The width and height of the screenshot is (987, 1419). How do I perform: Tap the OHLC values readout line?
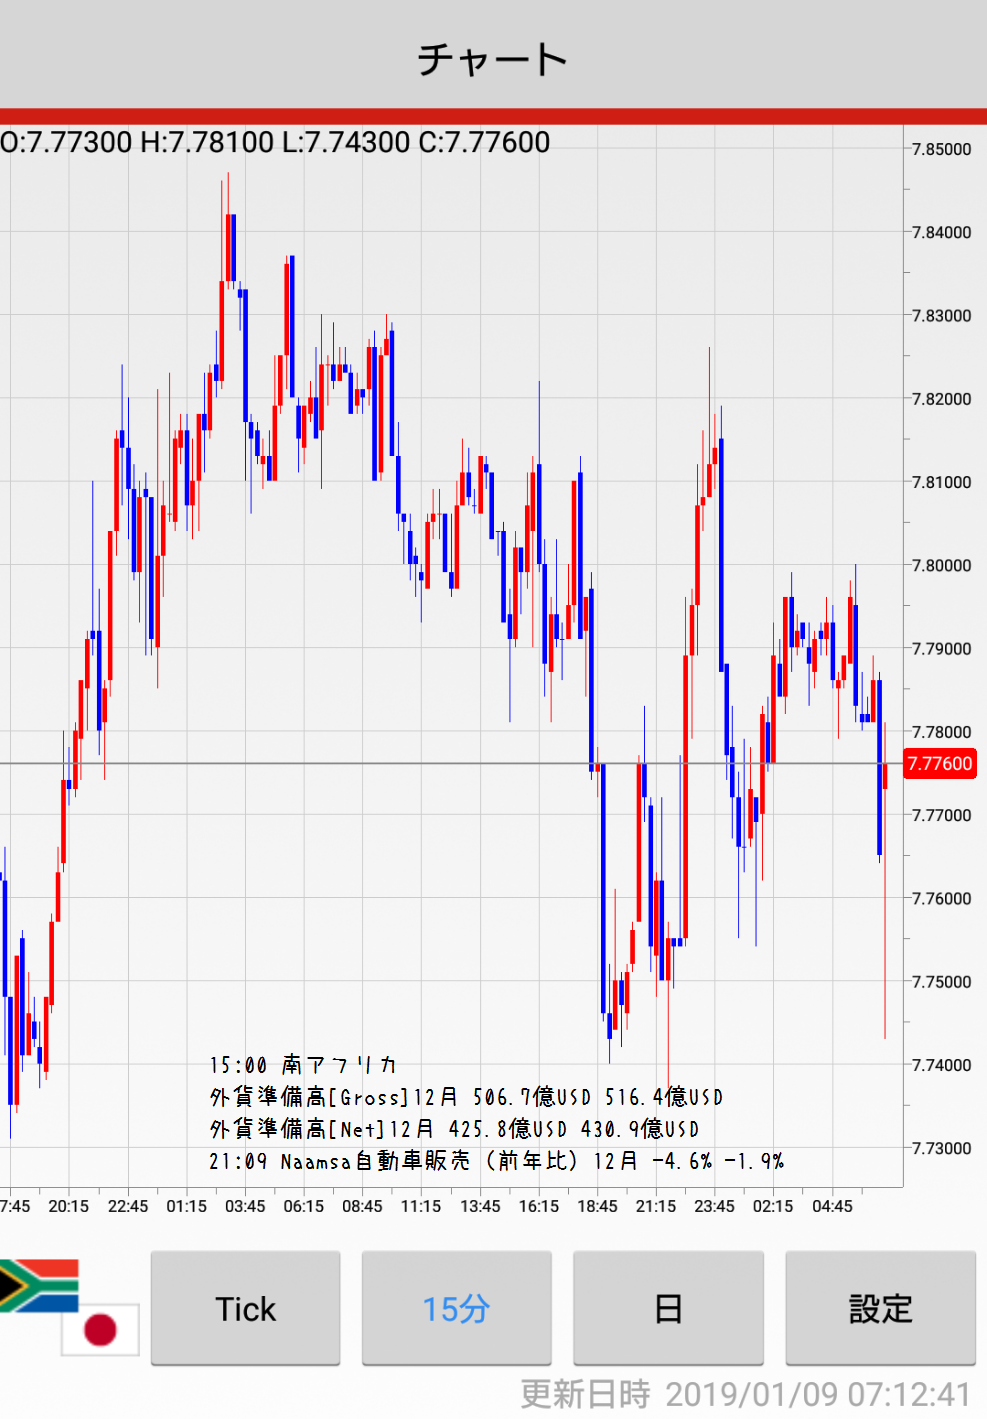coord(276,142)
